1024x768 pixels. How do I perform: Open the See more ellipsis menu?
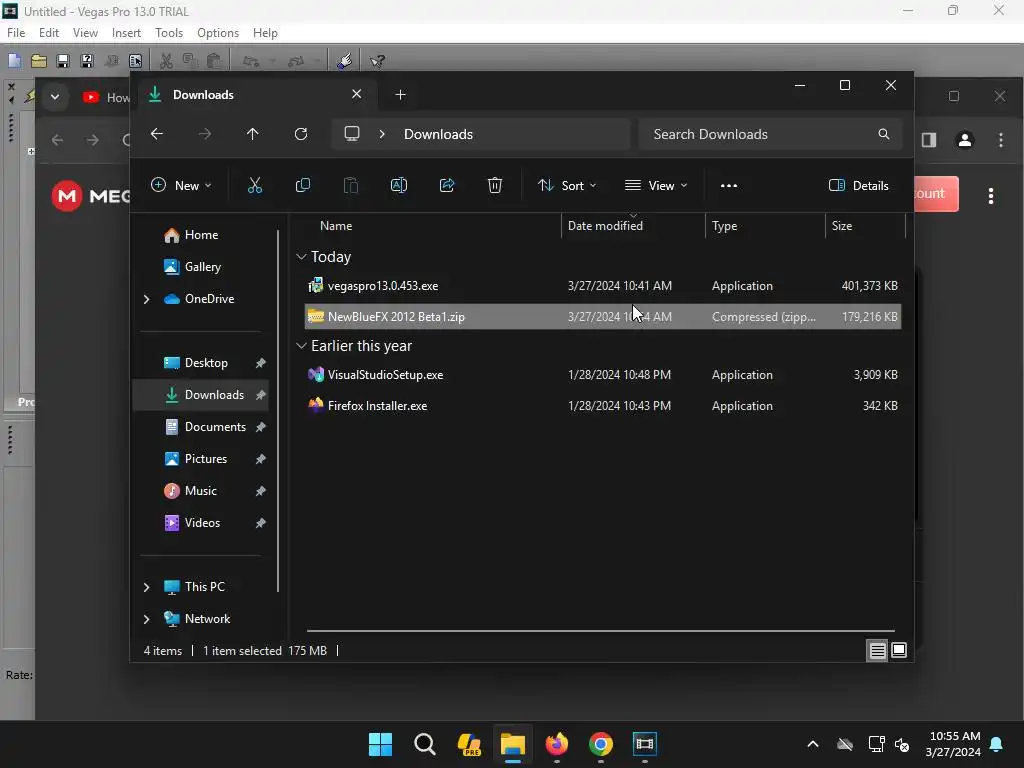(x=729, y=185)
